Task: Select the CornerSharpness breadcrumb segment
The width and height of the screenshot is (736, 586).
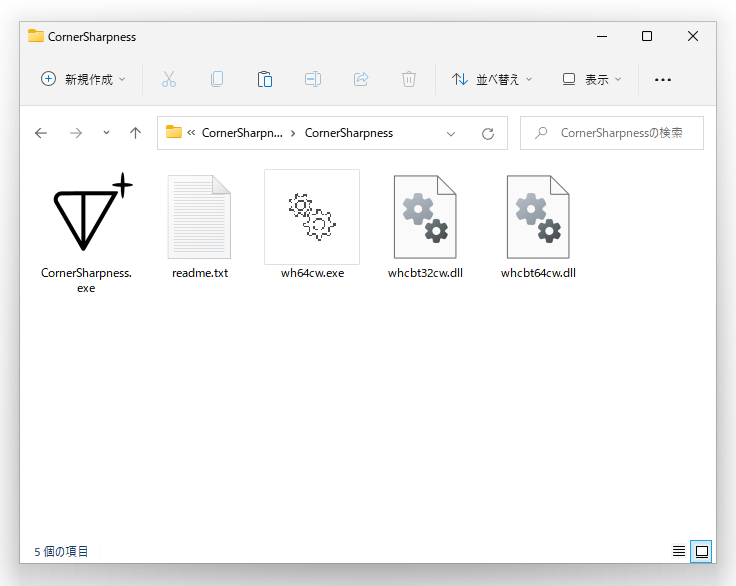Action: tap(349, 133)
